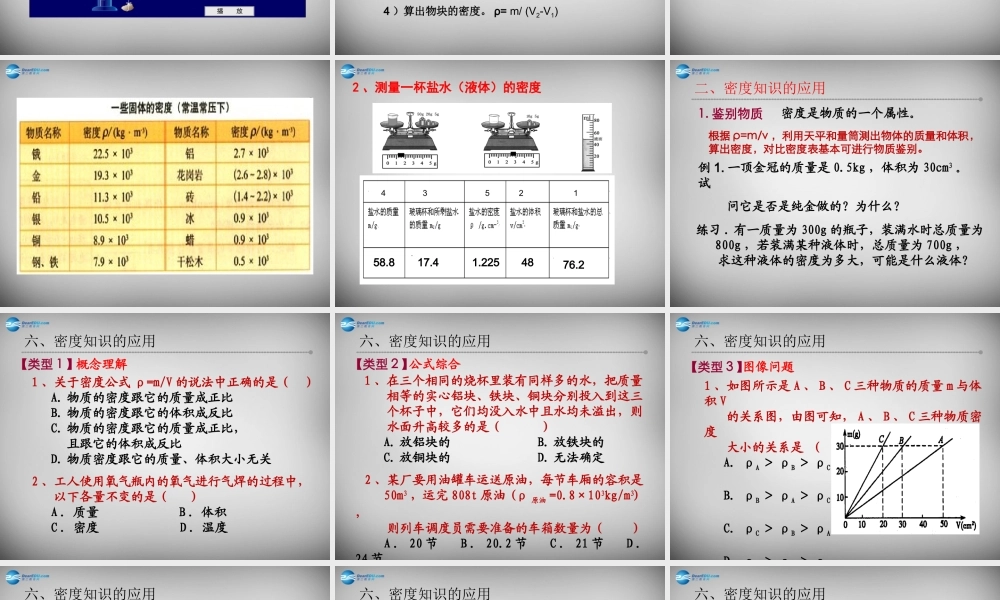Choose answer D. 温度 in oxygen question

pyautogui.click(x=203, y=527)
